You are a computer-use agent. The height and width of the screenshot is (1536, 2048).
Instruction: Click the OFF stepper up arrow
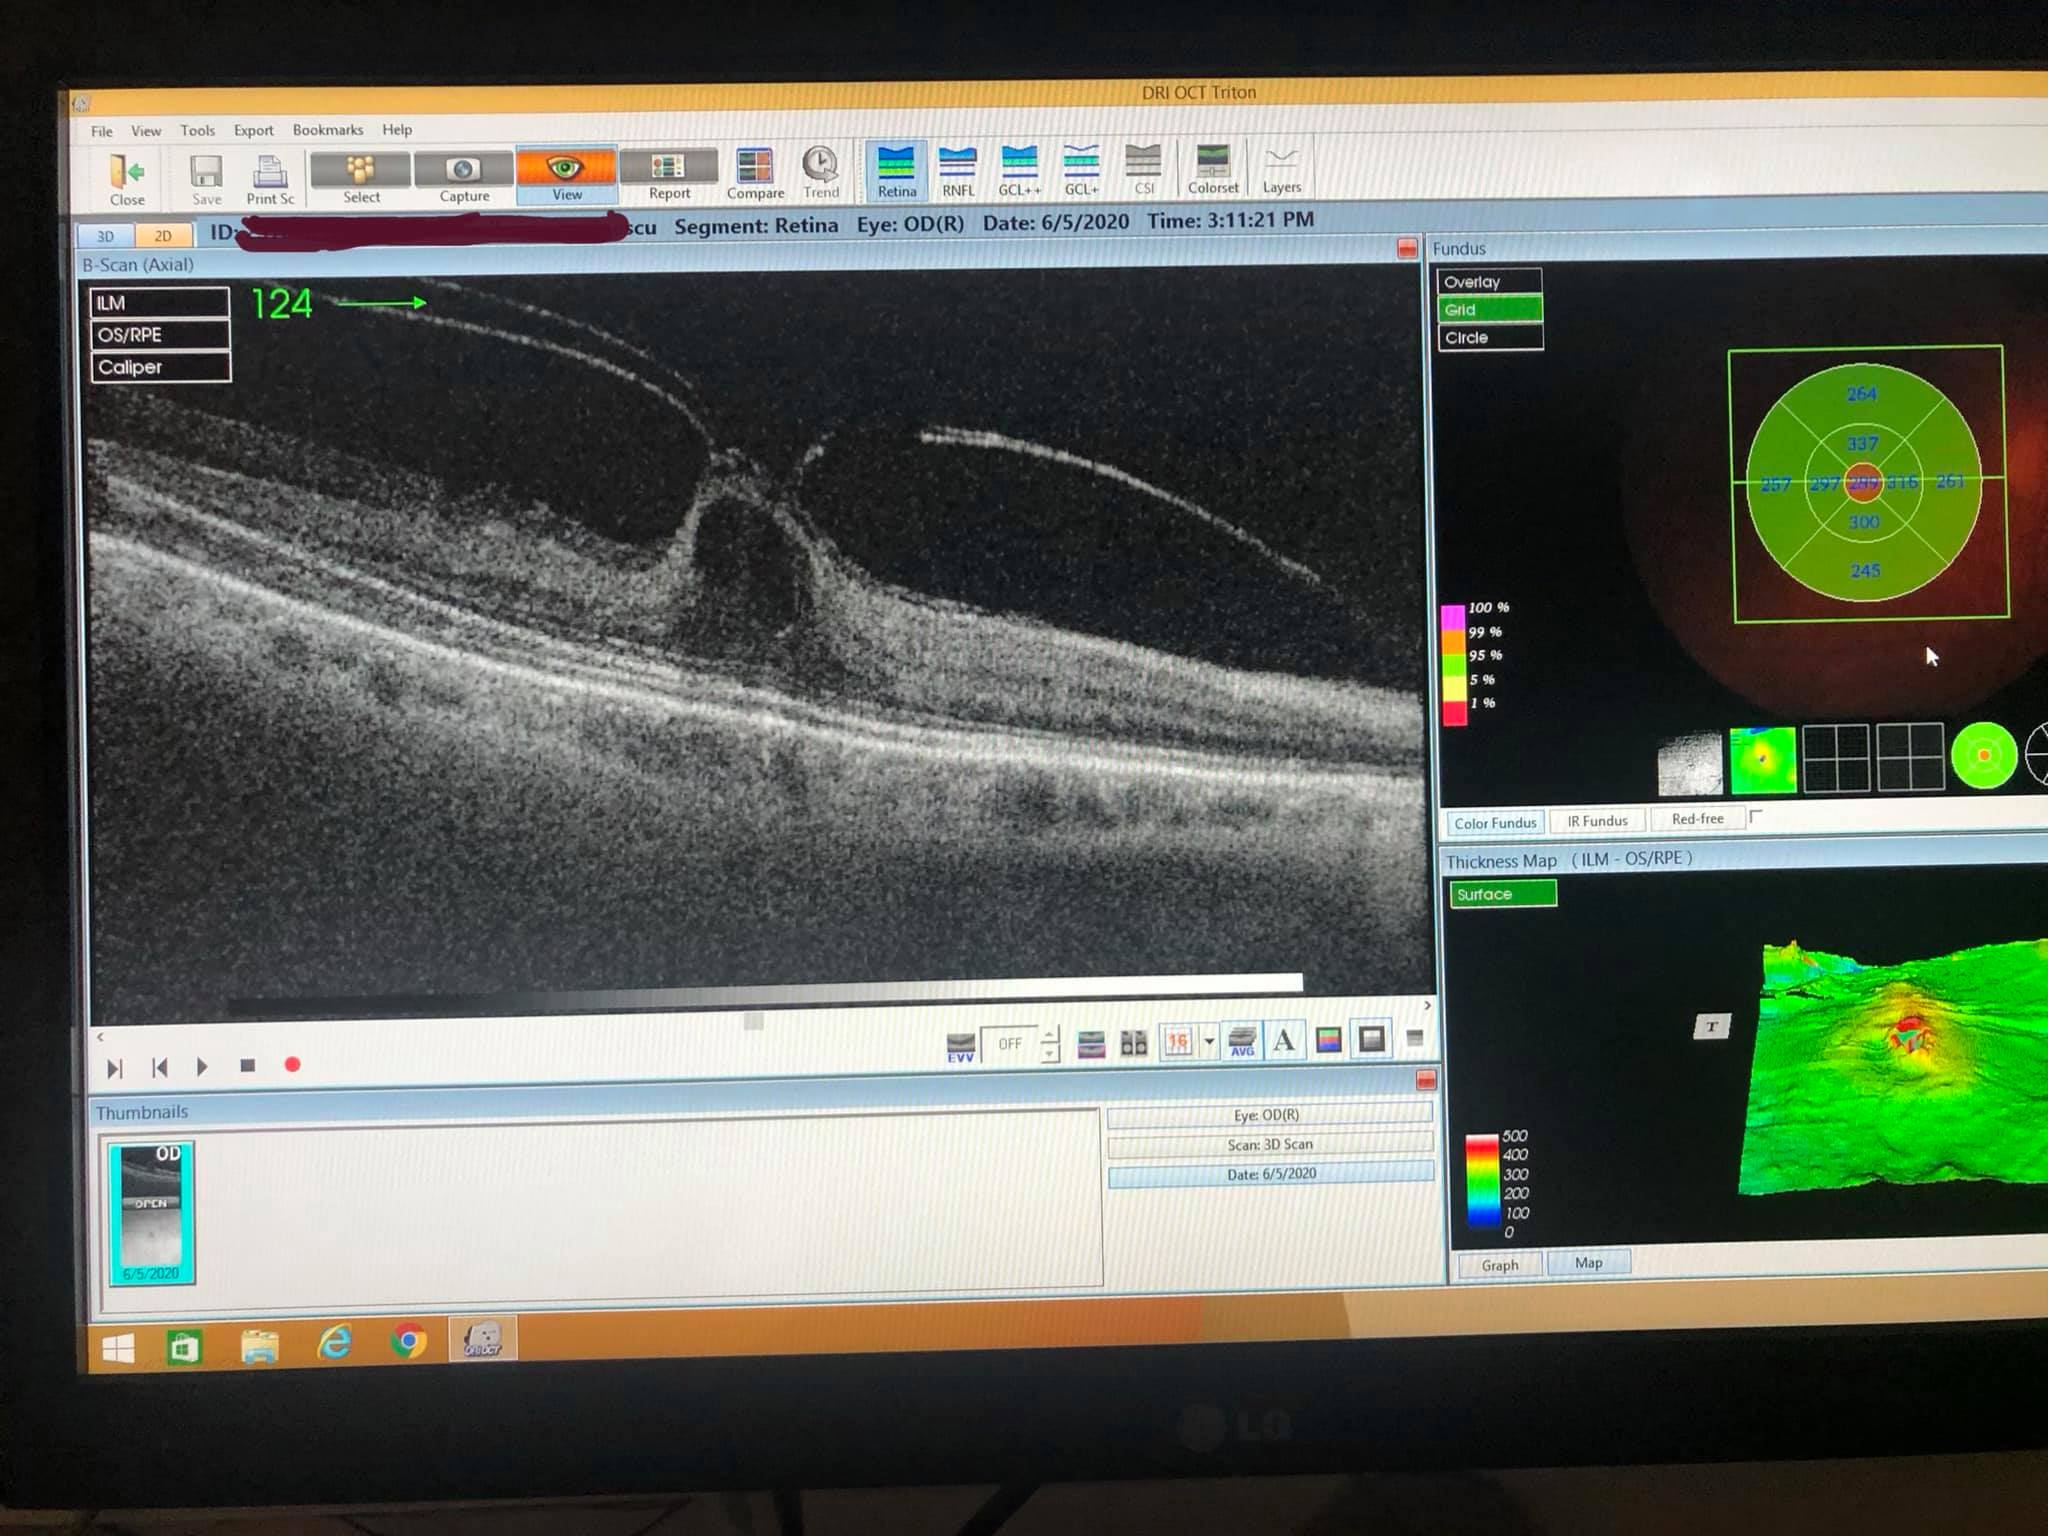coord(1050,1035)
